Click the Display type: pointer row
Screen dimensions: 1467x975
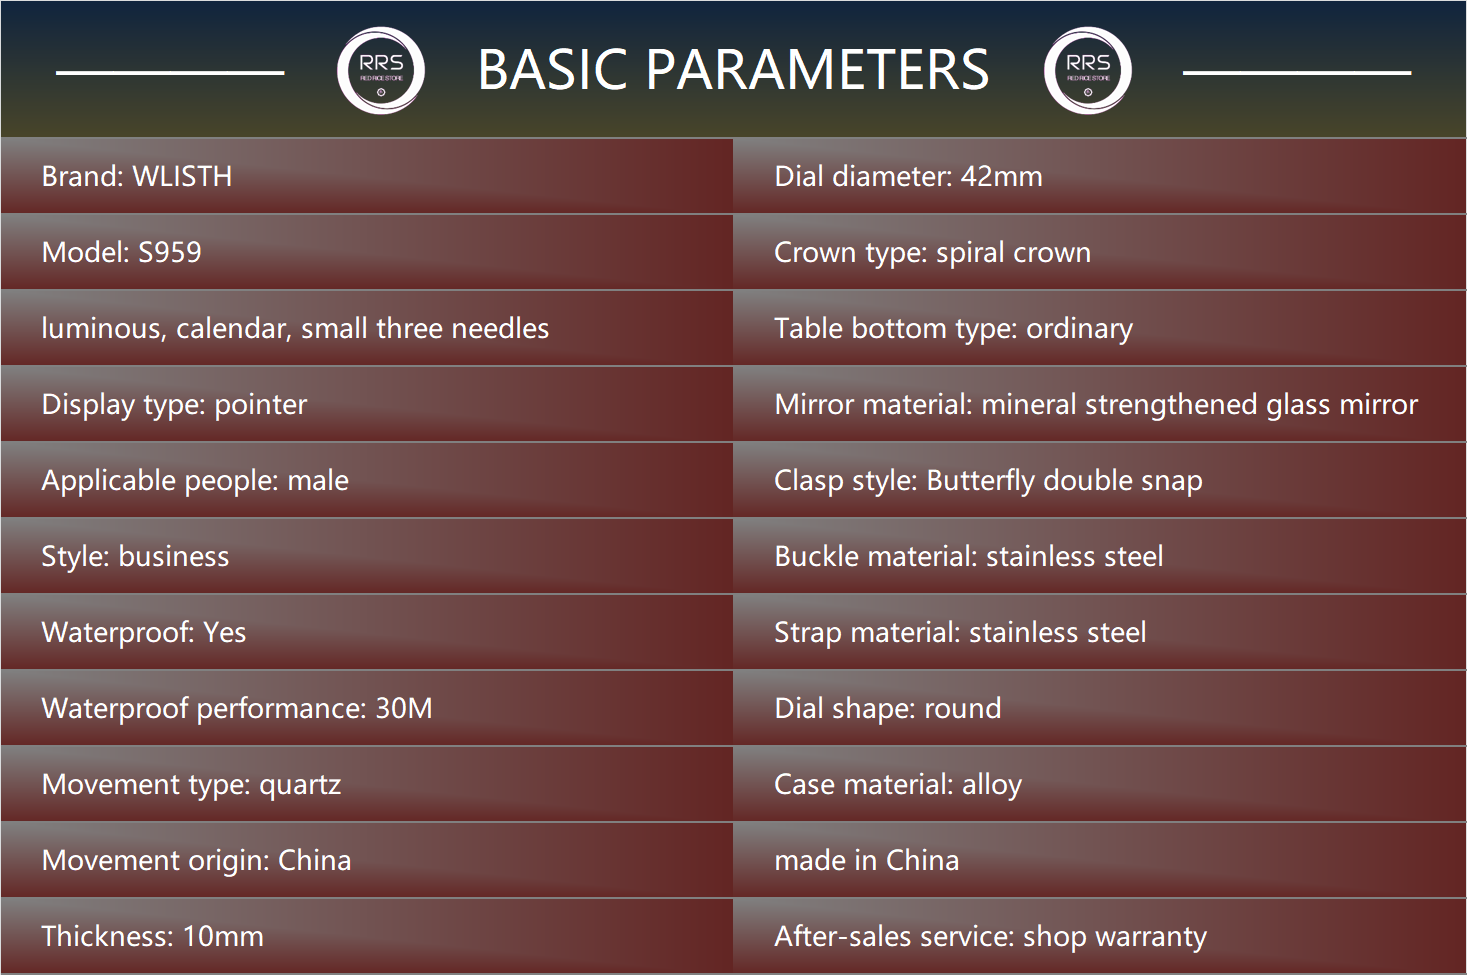click(174, 405)
